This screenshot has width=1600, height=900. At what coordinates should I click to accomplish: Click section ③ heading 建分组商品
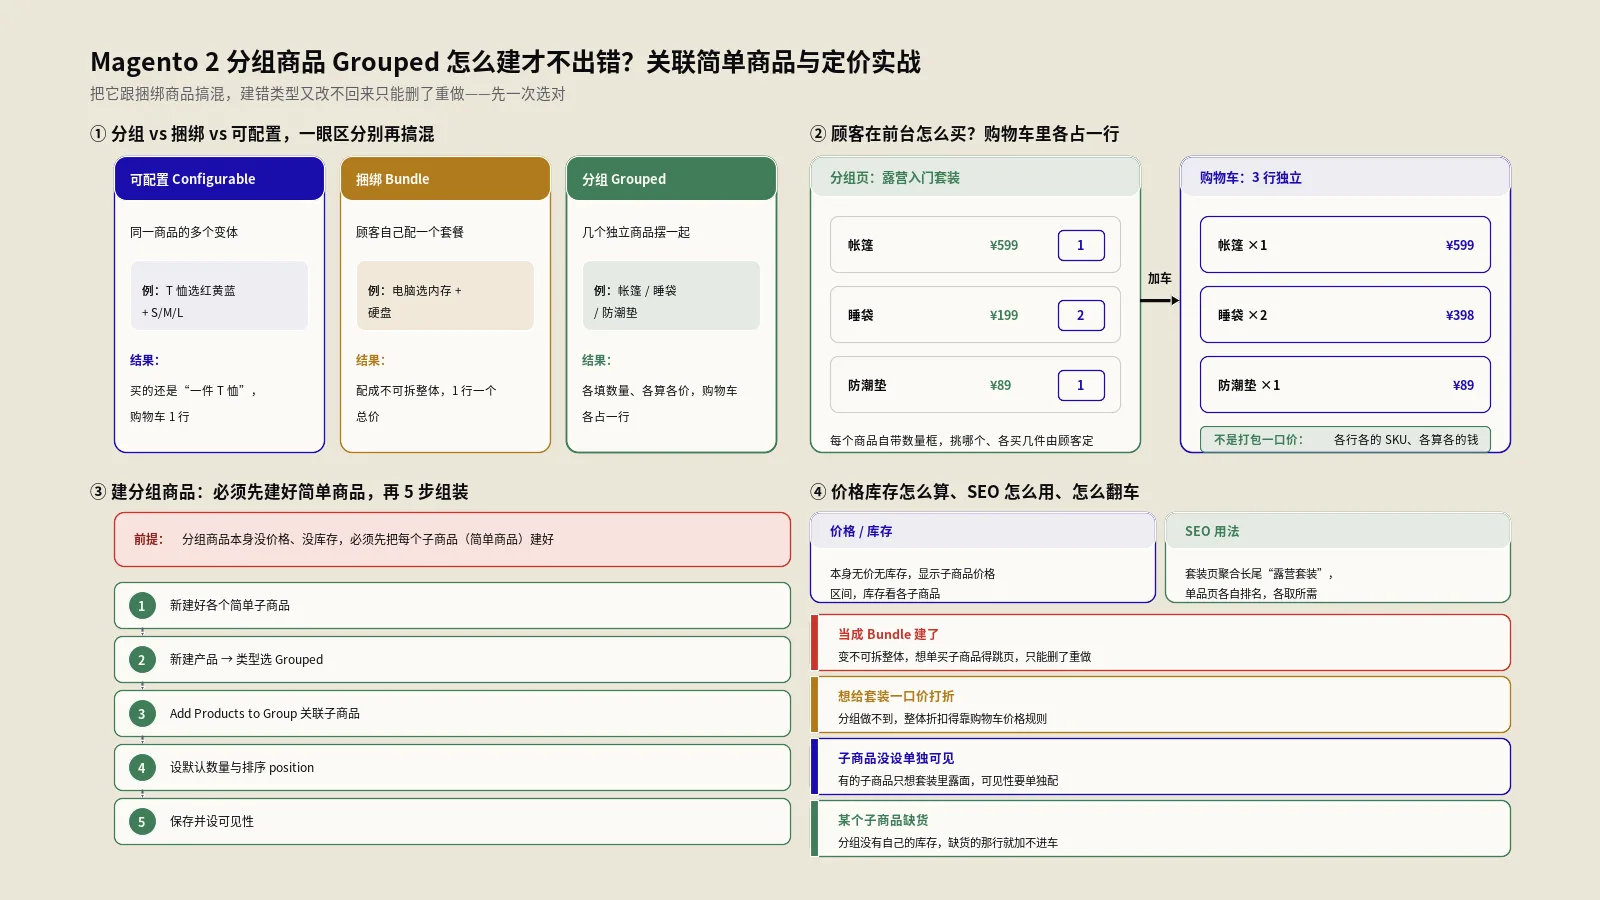click(279, 492)
